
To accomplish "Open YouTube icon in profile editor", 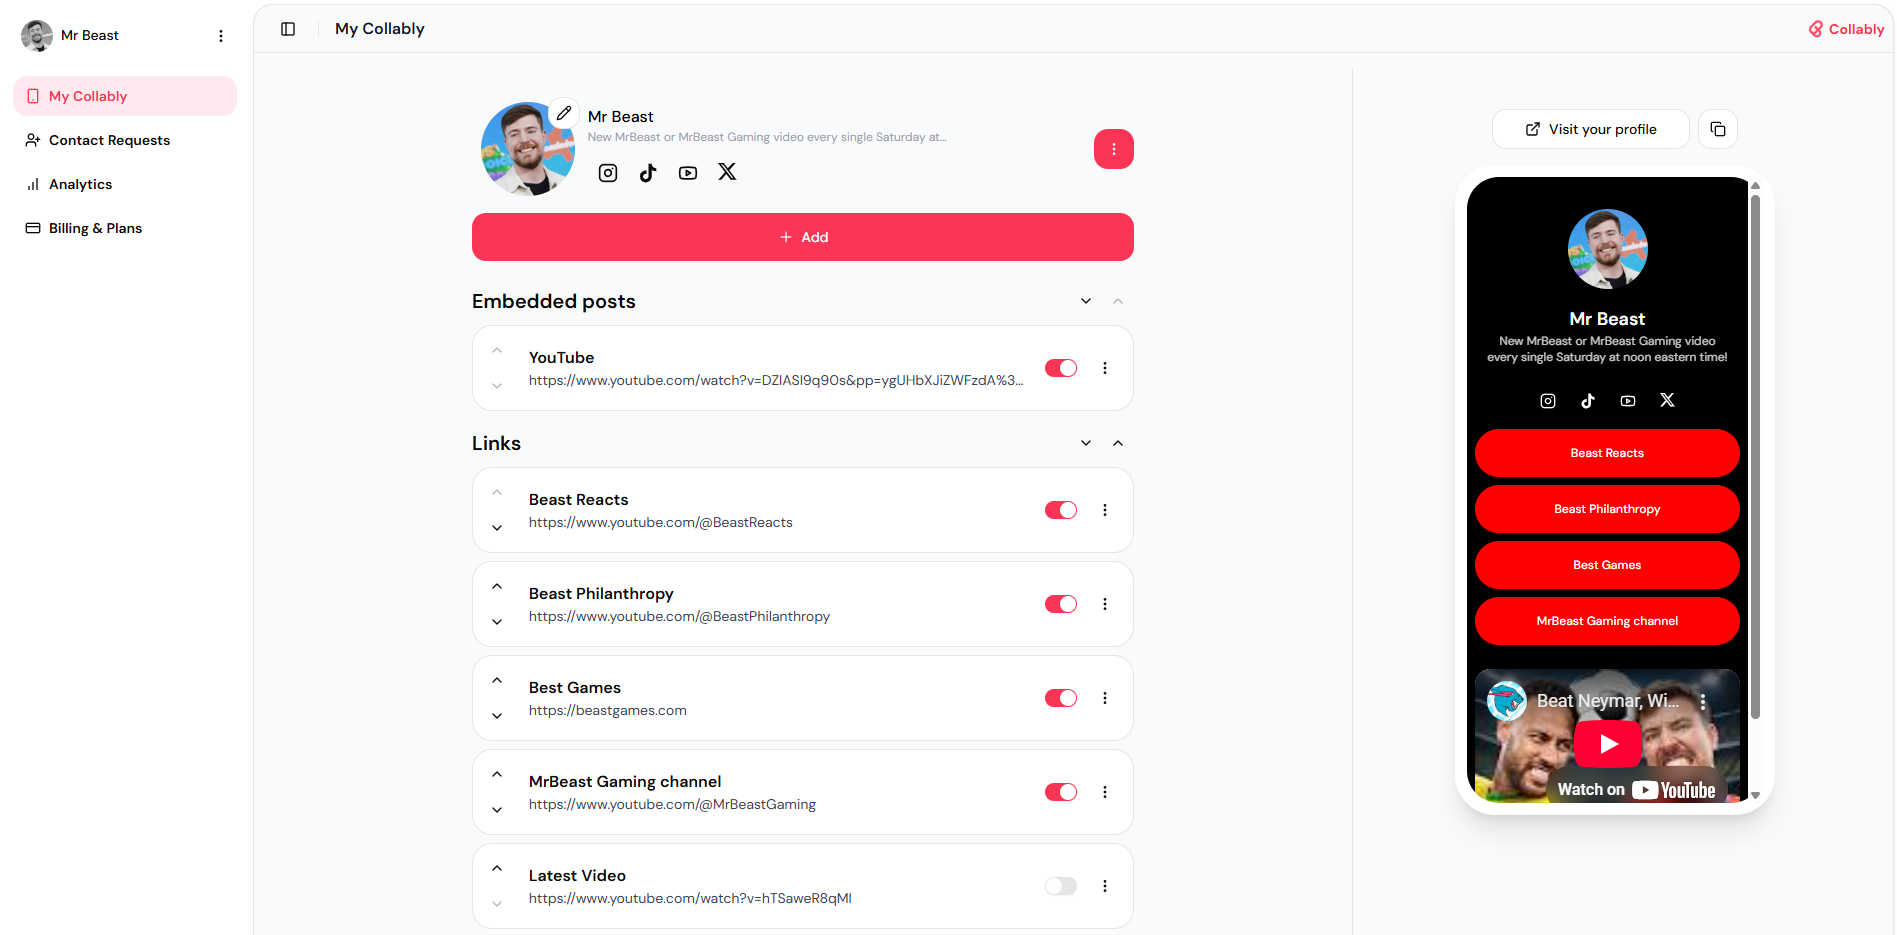I will pyautogui.click(x=688, y=173).
